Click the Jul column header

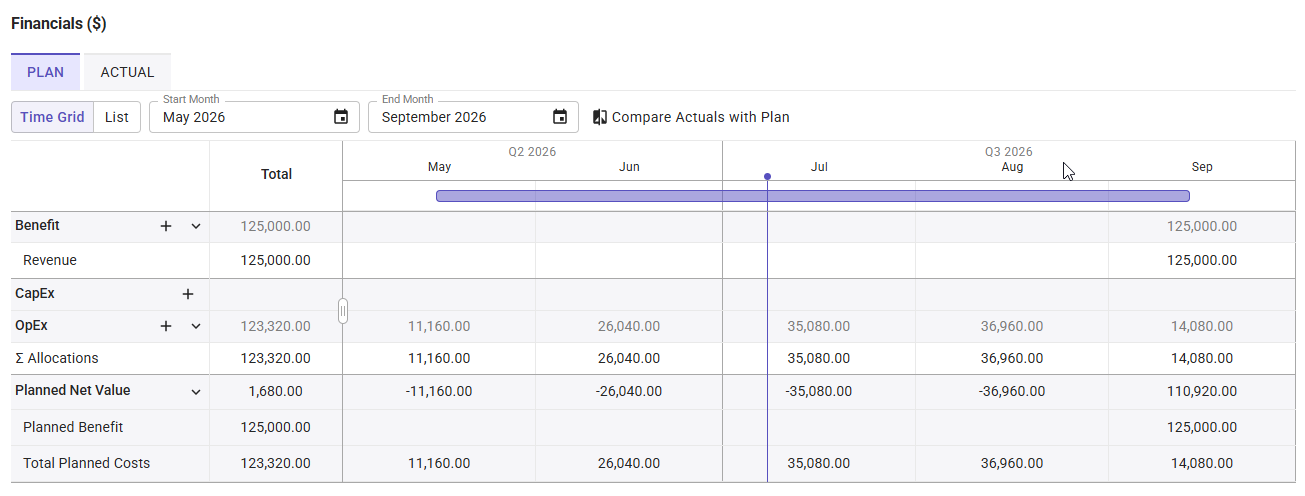click(819, 167)
